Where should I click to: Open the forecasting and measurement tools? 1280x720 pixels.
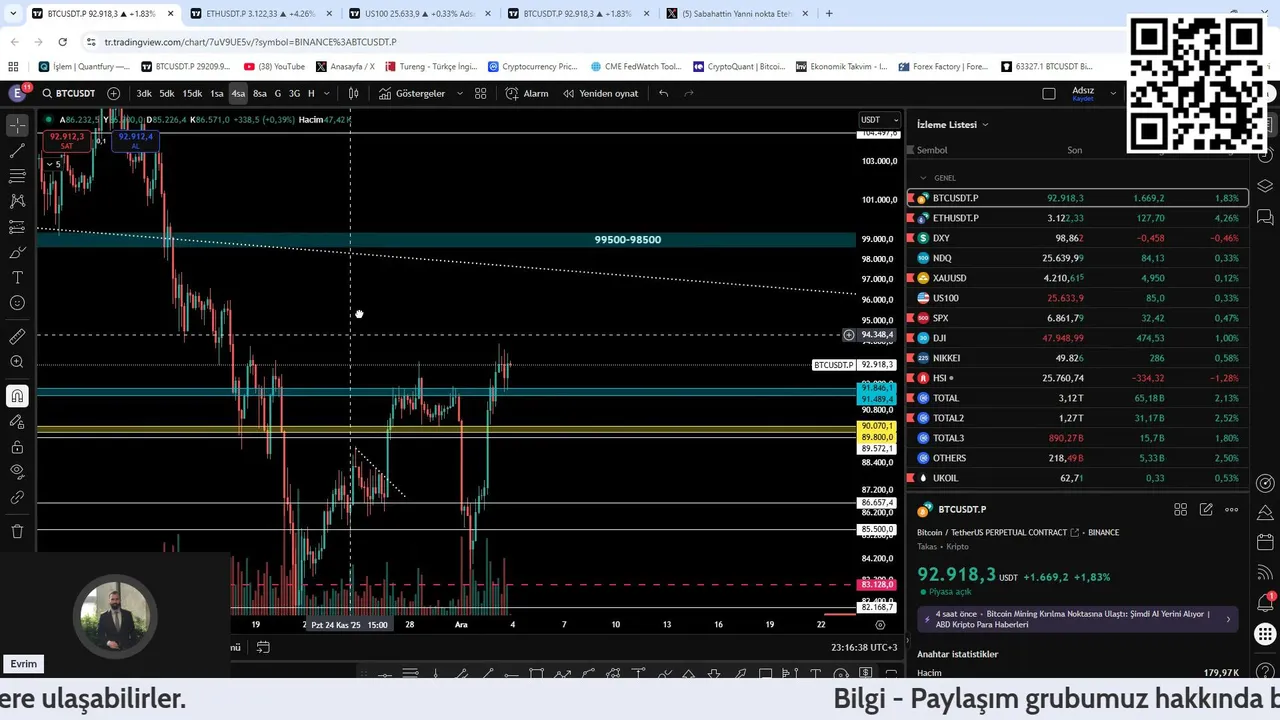click(17, 227)
